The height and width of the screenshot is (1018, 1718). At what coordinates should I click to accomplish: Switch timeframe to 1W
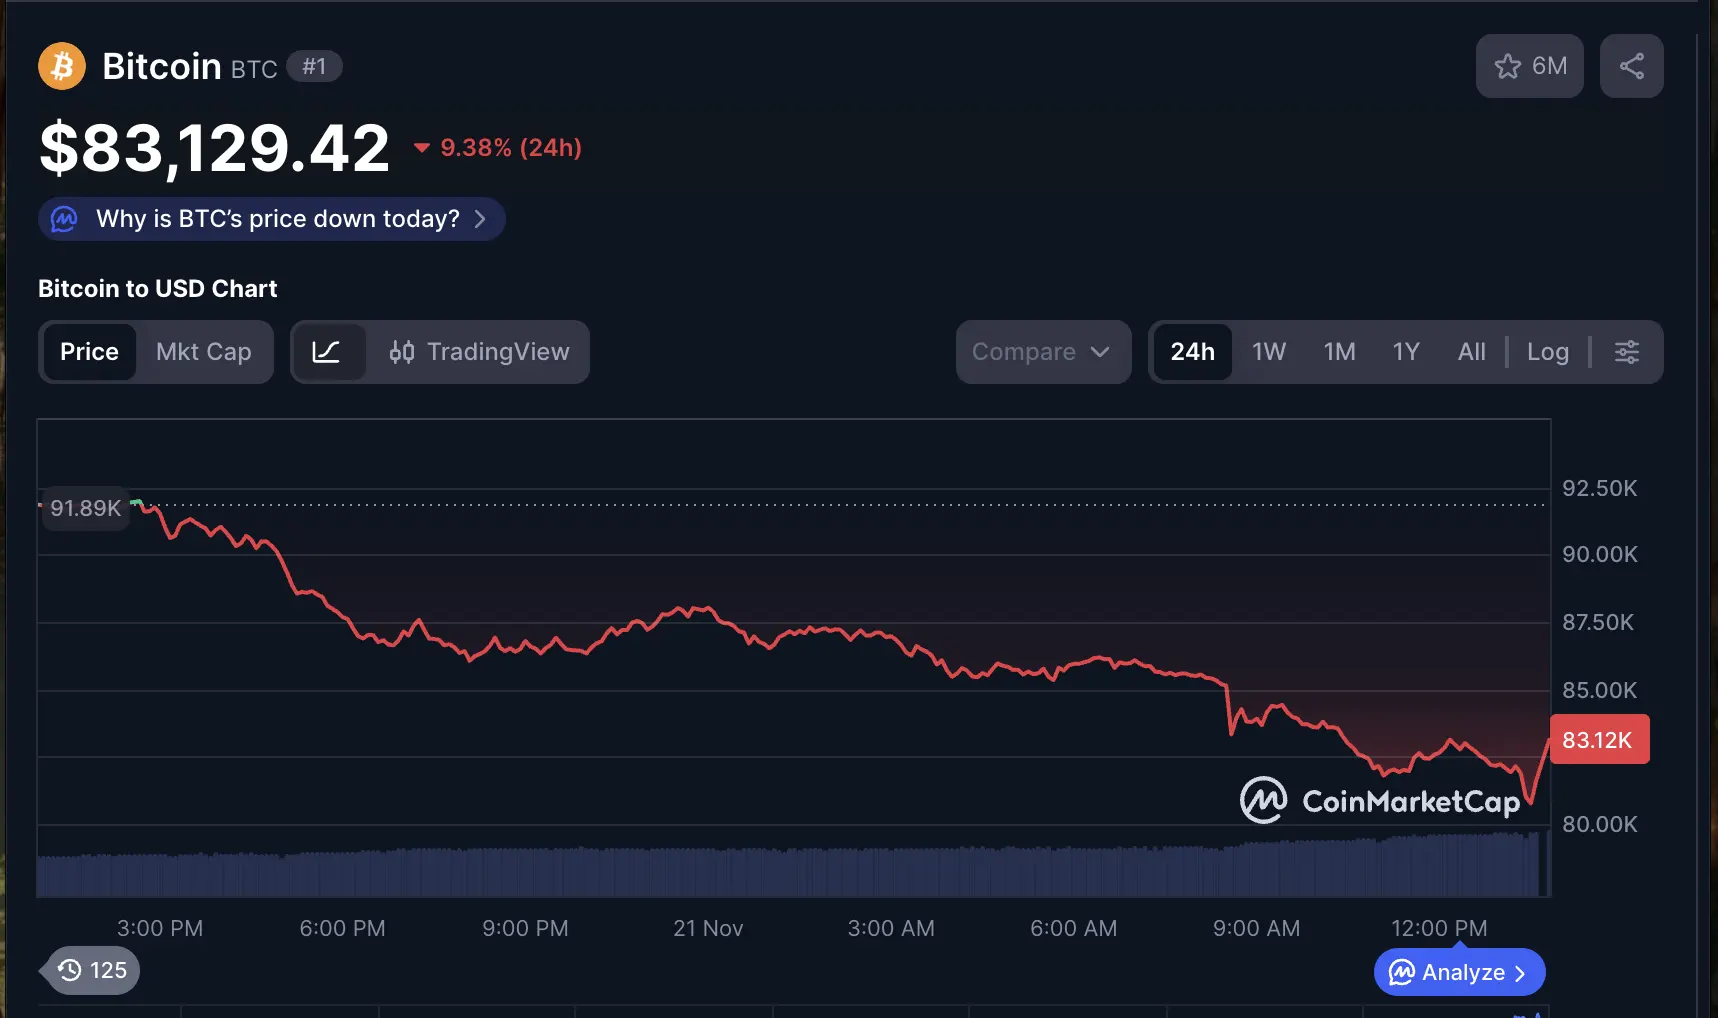coord(1268,352)
